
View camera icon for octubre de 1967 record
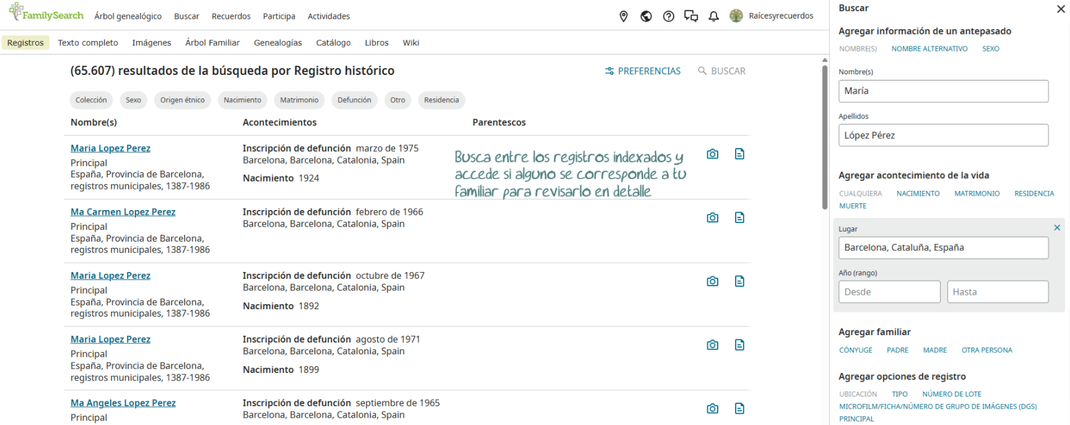[712, 281]
